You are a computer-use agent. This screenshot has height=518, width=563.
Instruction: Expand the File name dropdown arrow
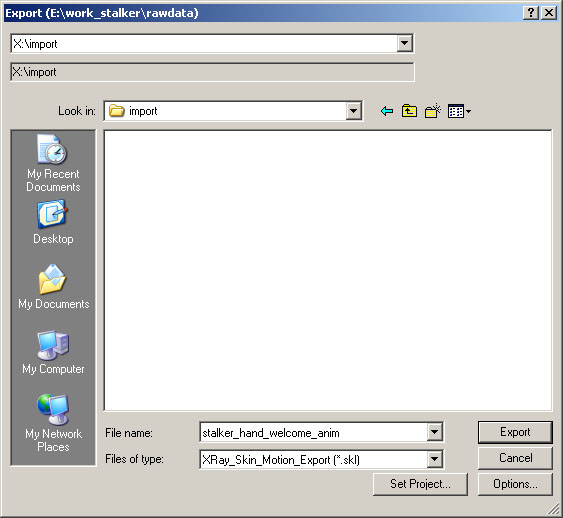pos(434,432)
